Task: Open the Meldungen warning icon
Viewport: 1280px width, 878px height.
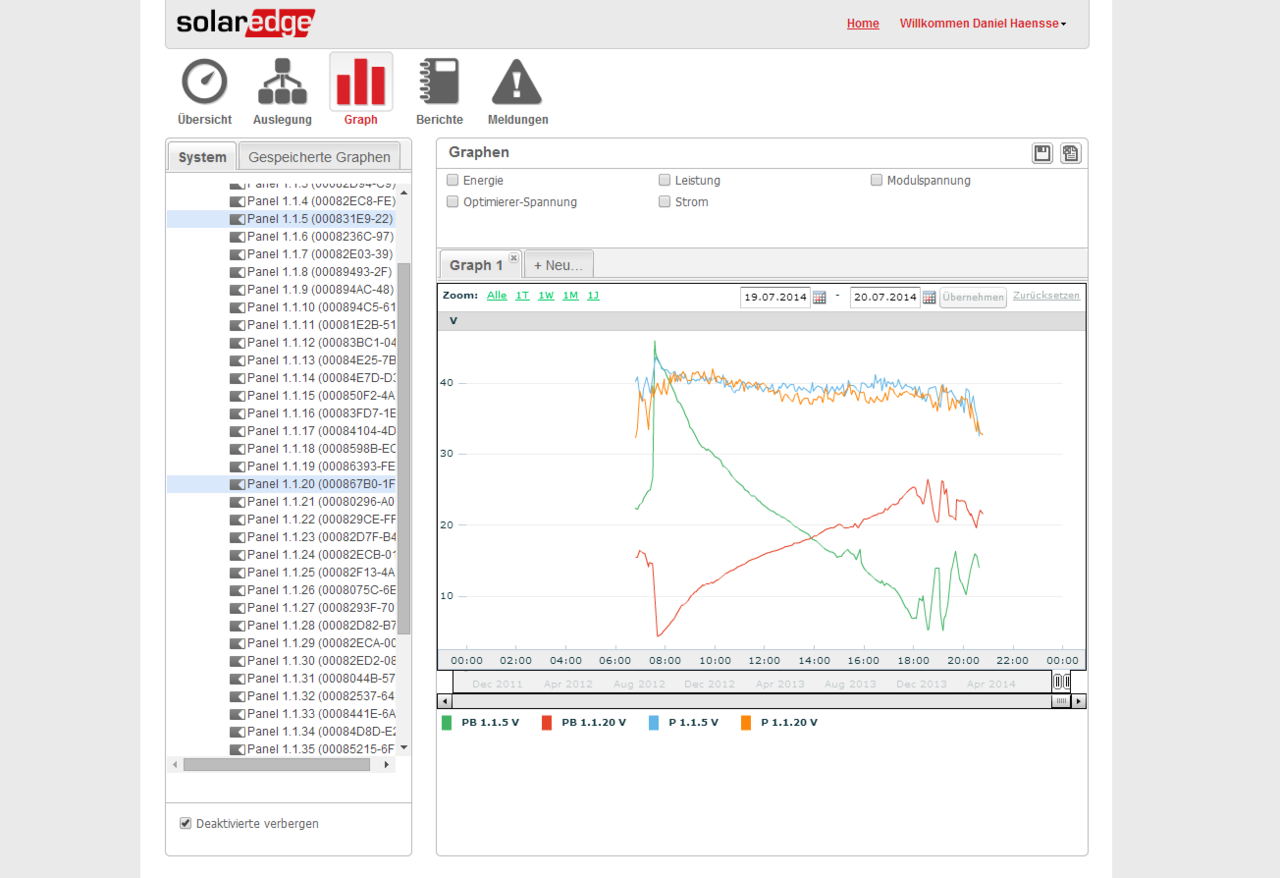Action: 517,82
